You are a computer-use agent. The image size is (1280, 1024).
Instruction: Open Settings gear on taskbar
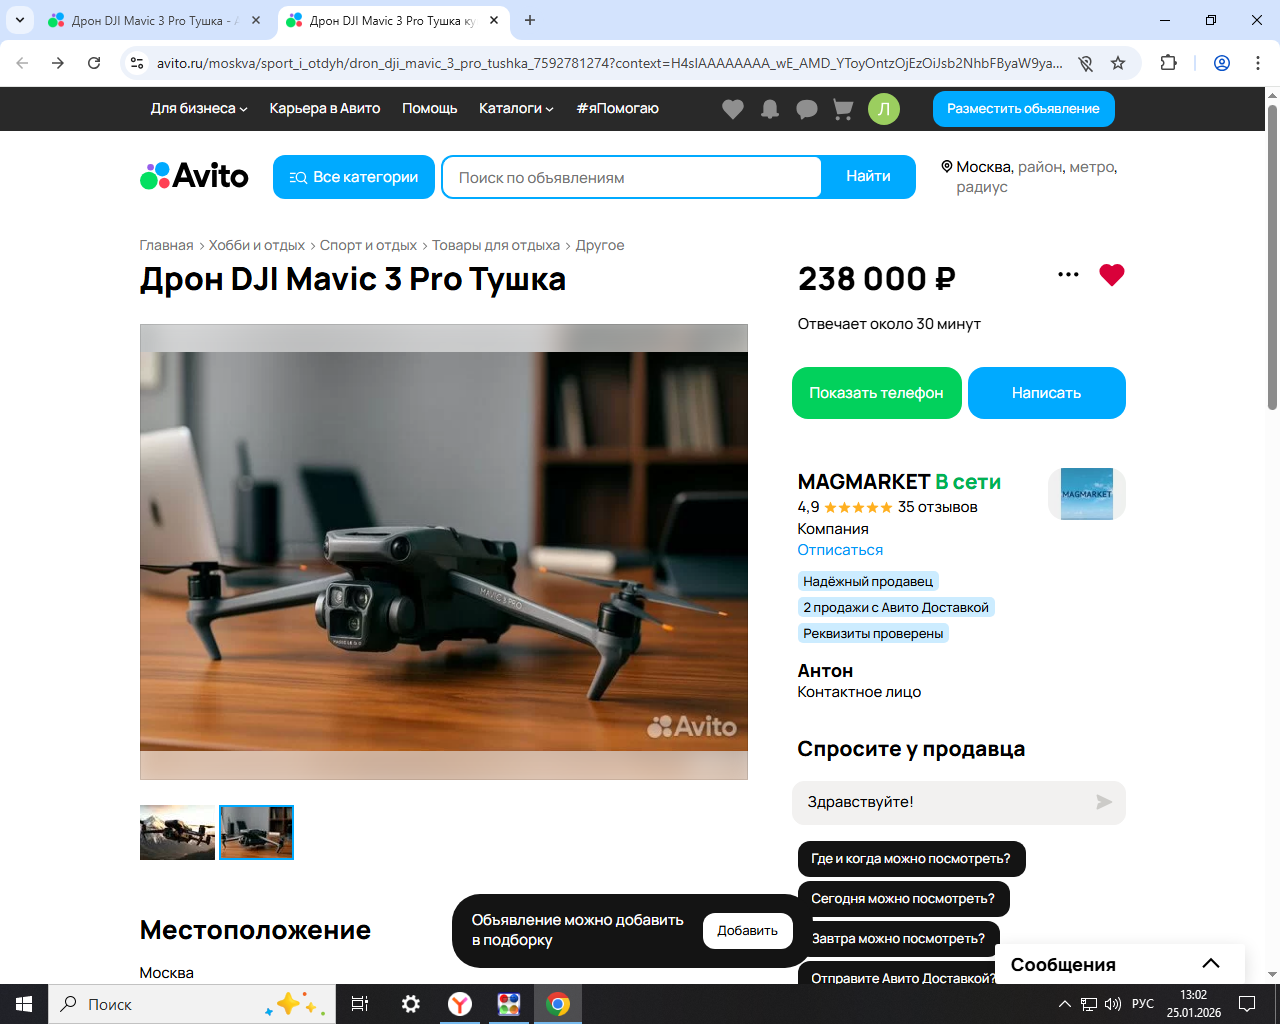(410, 1004)
